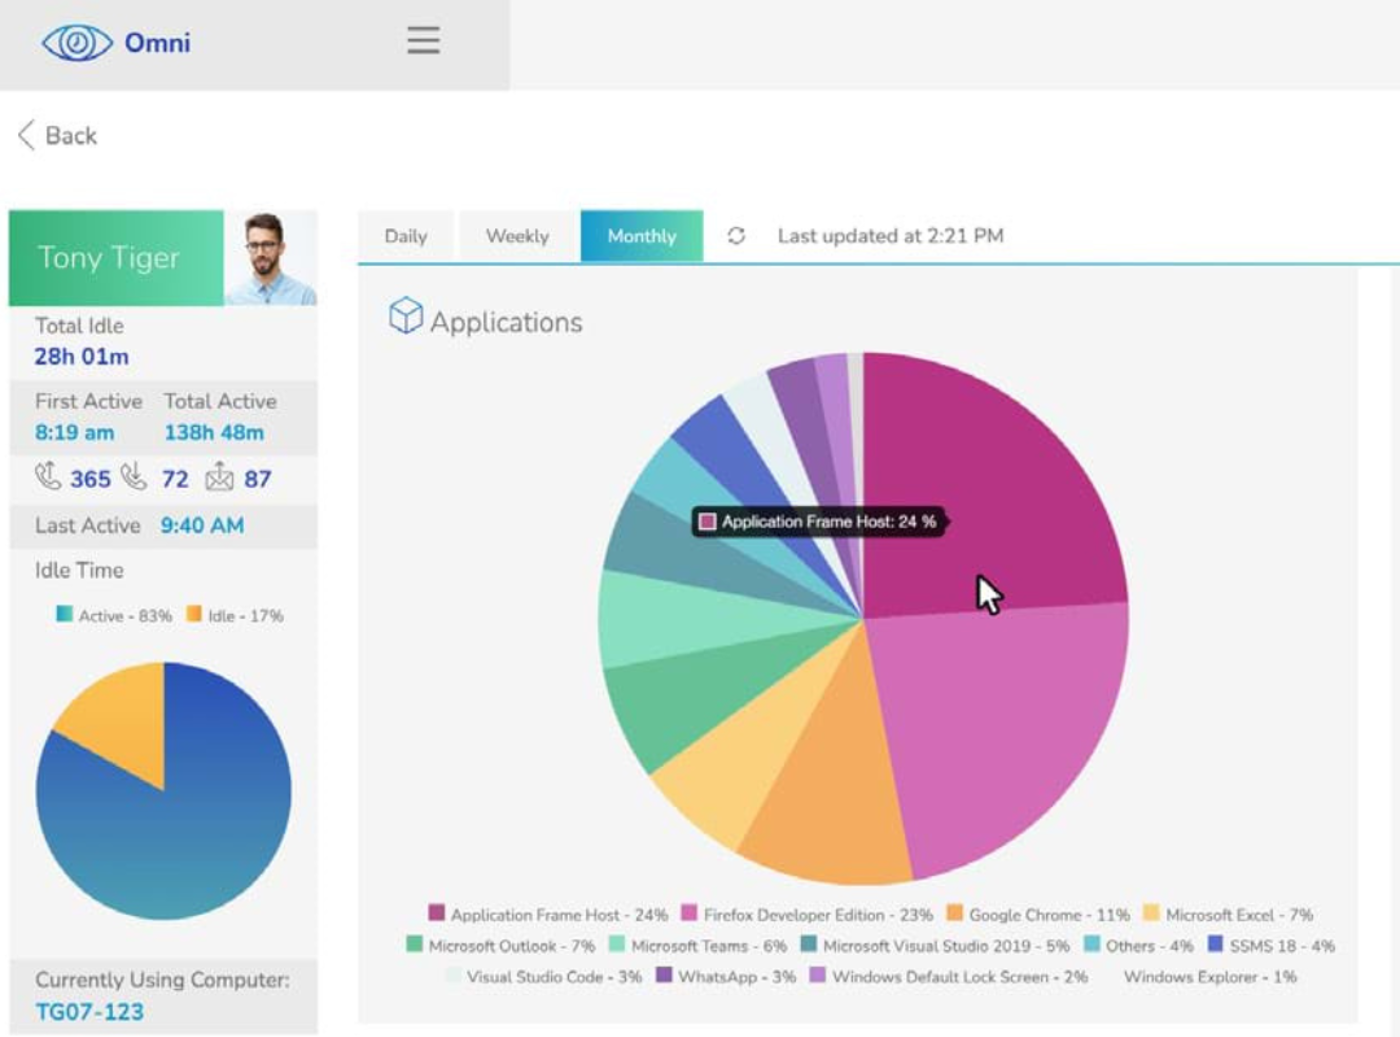Toggle Firefox Developer Edition legend swatch
Image resolution: width=1400 pixels, height=1037 pixels.
pyautogui.click(x=689, y=913)
